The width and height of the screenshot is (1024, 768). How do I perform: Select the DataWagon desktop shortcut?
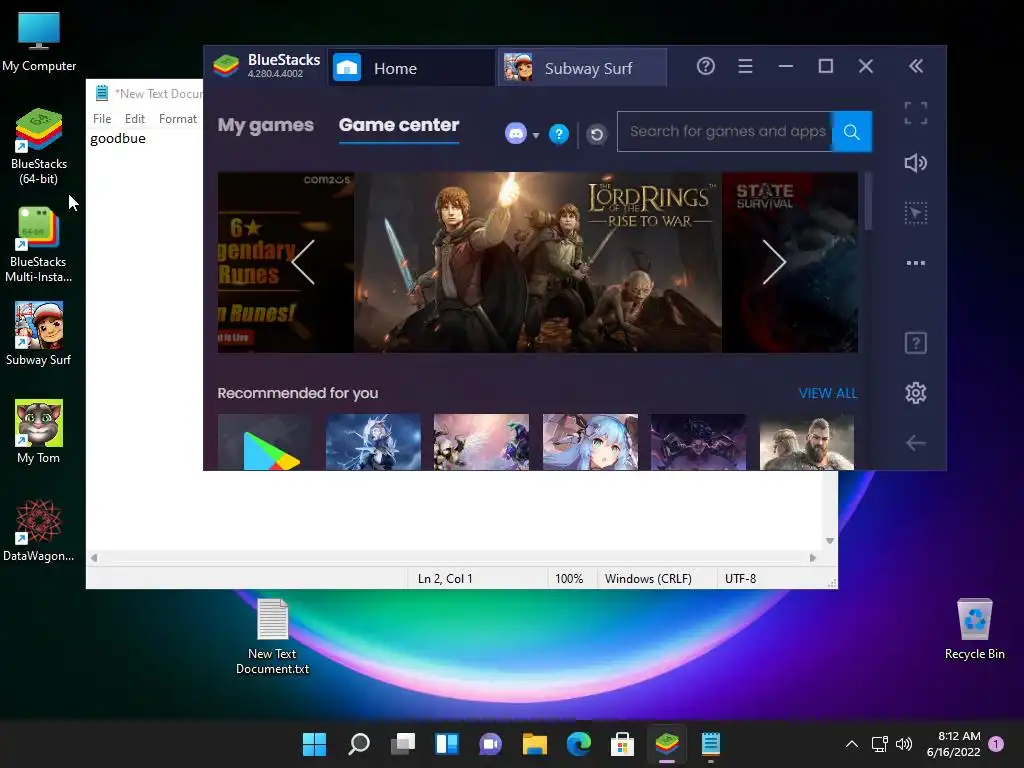click(x=39, y=530)
